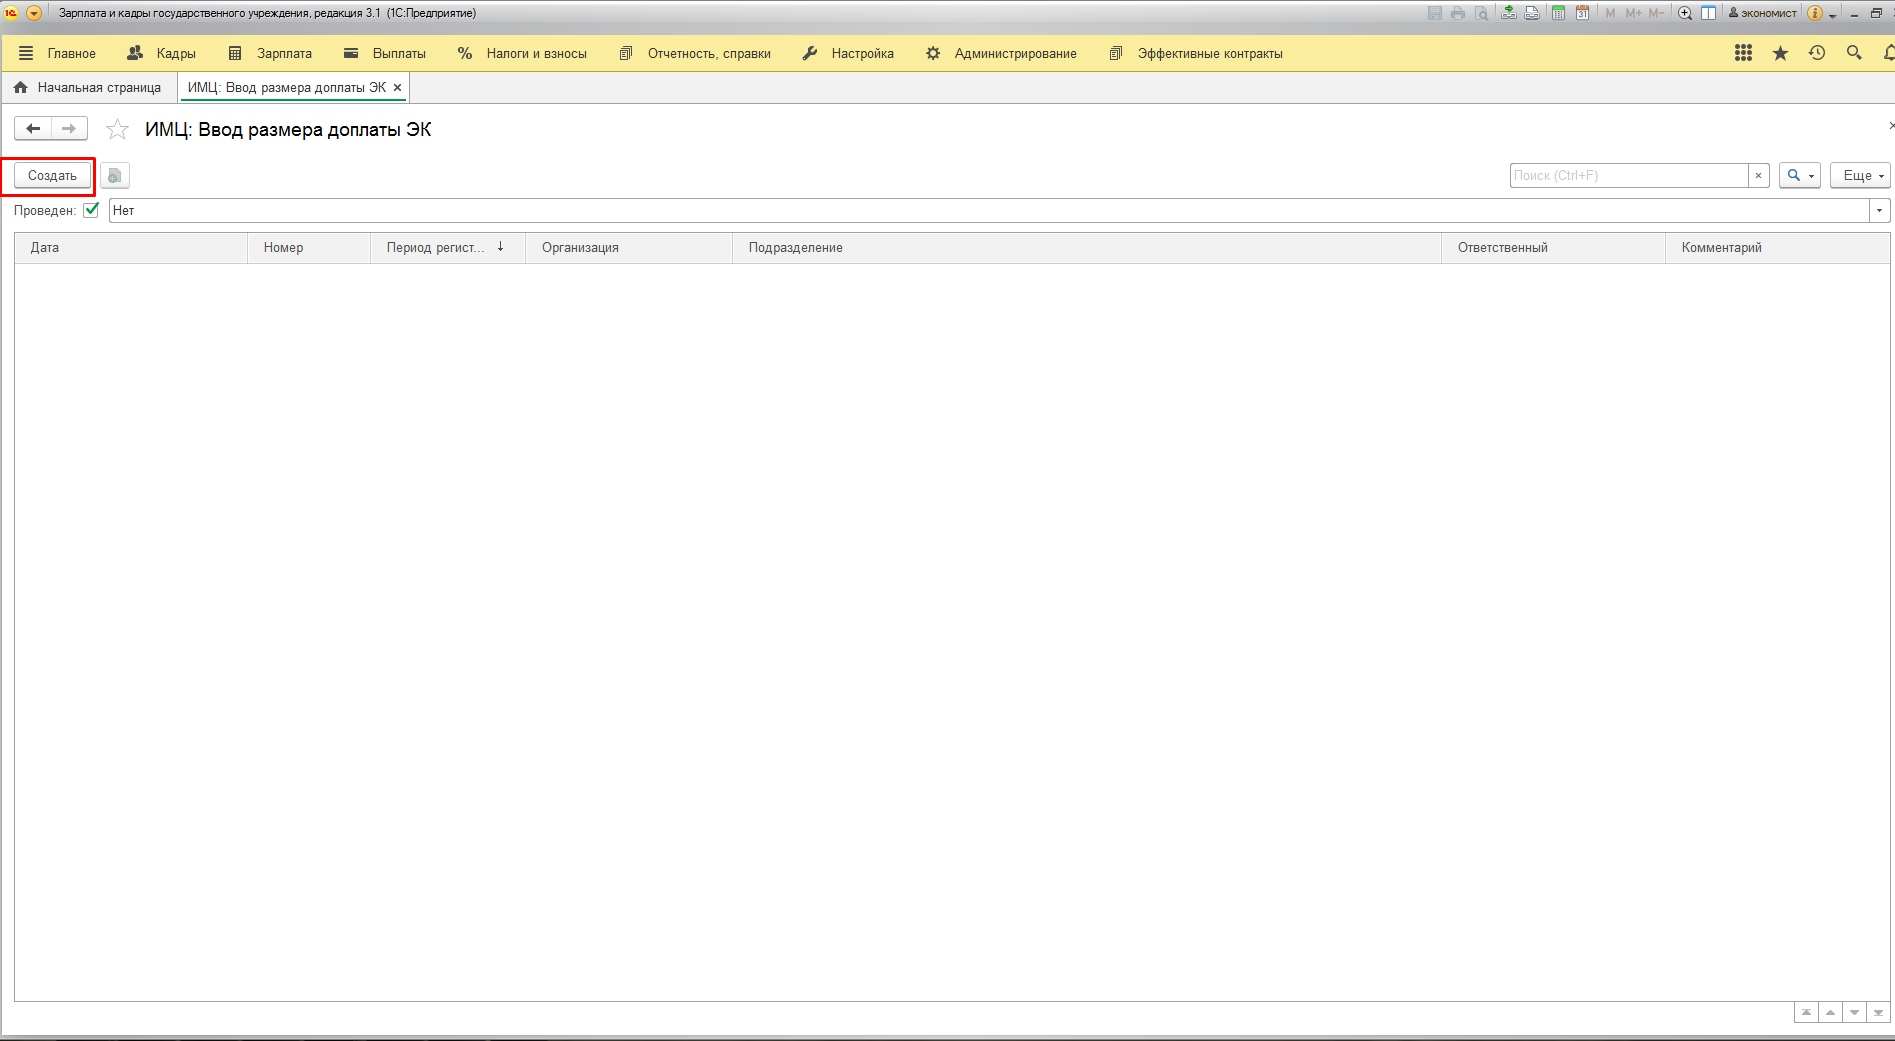Open the calendar icon showing 31

tap(1582, 13)
